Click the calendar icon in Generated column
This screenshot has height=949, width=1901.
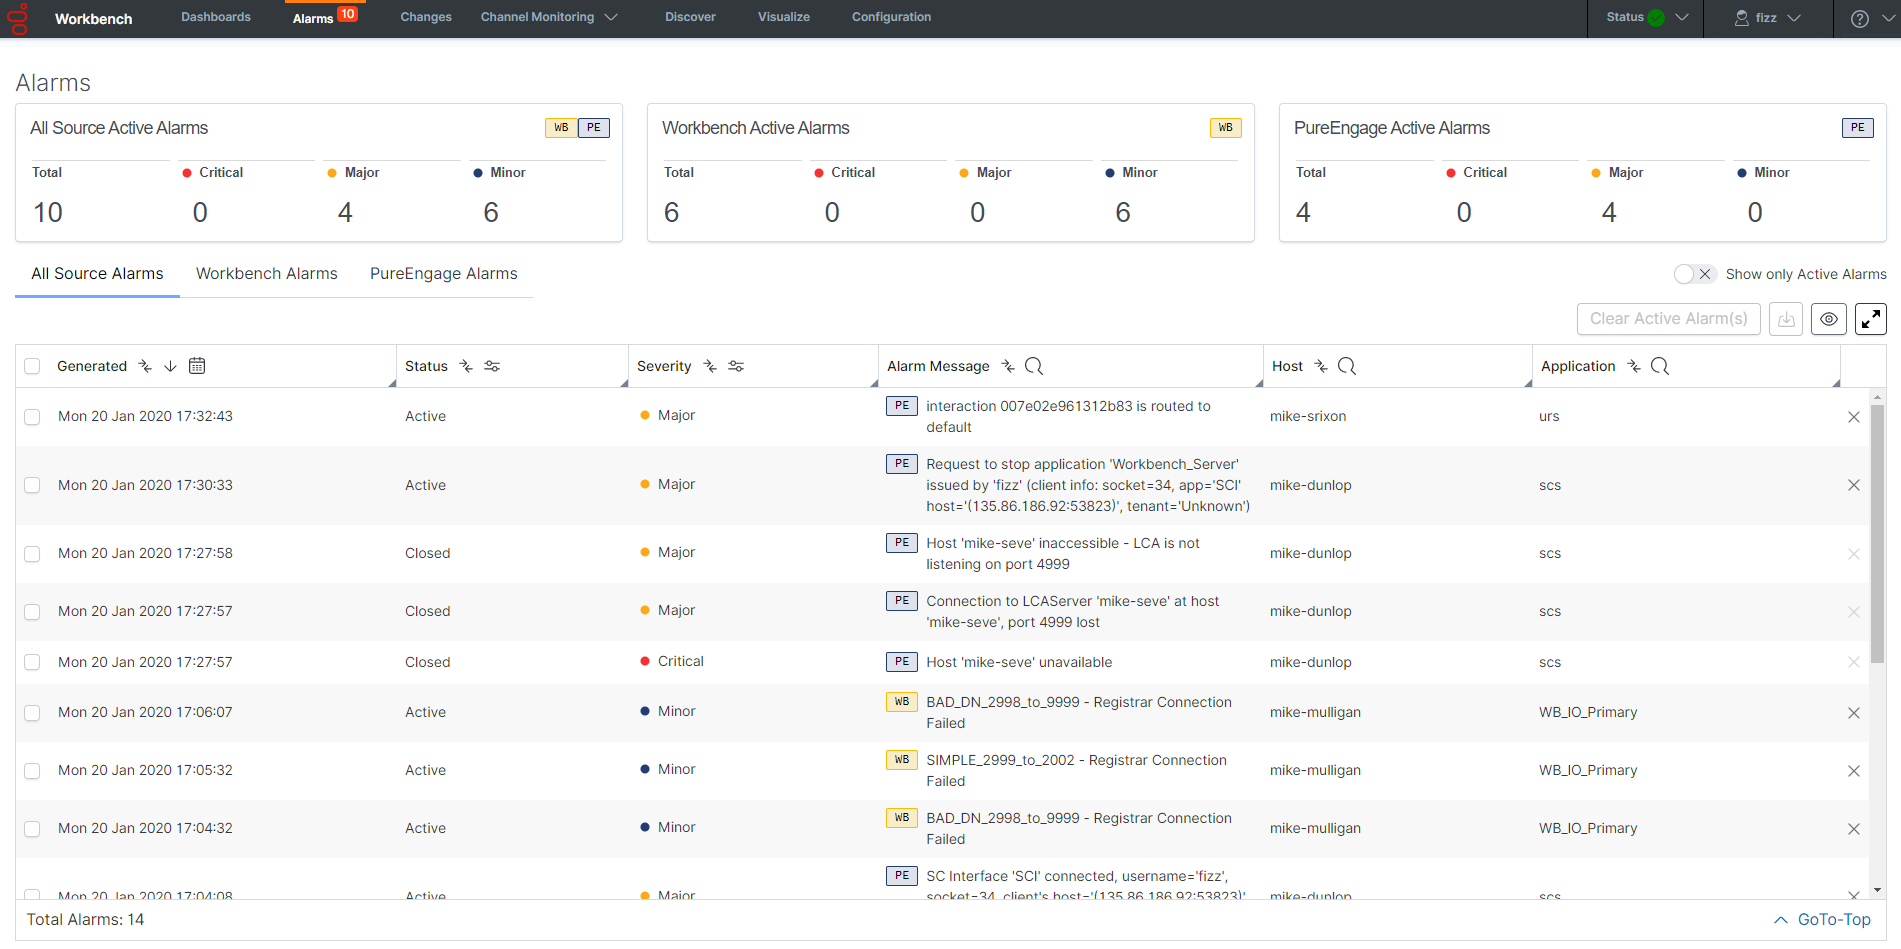[197, 366]
